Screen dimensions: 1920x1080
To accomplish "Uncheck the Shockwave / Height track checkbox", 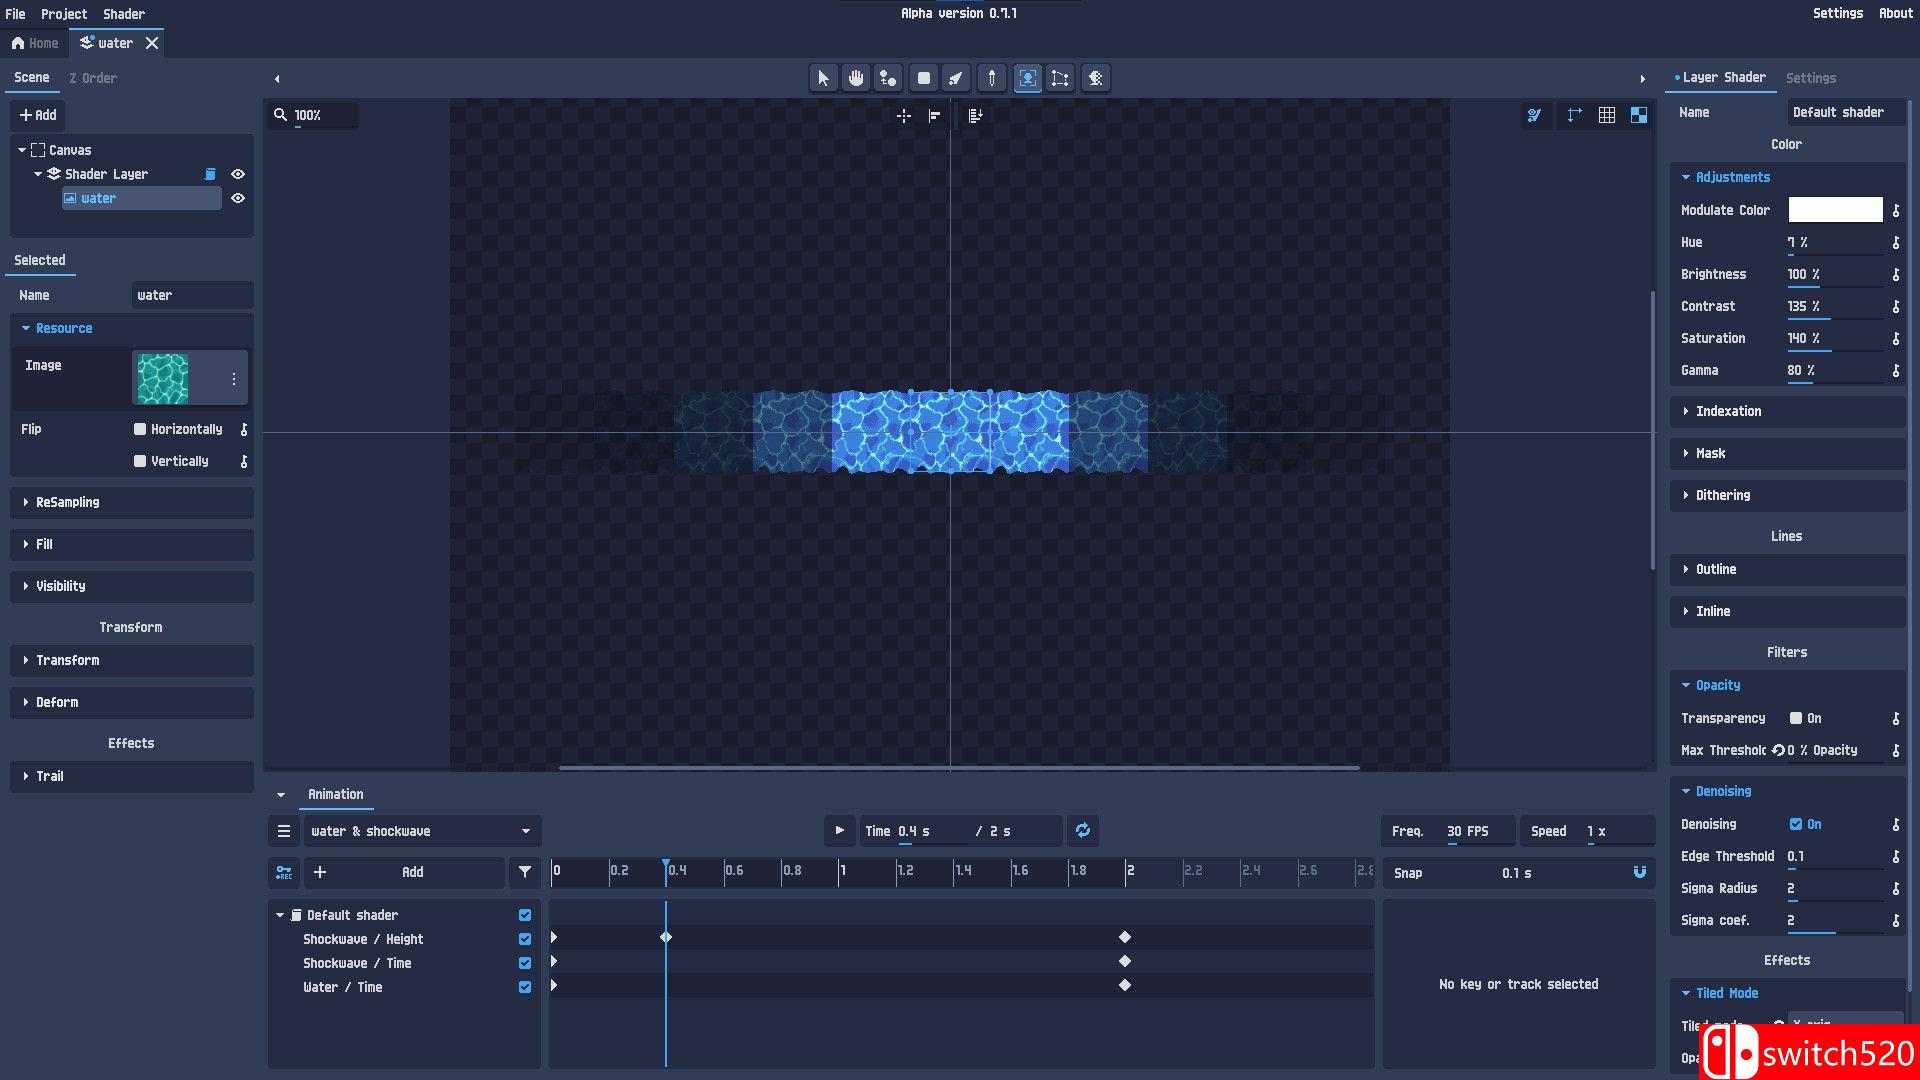I will [x=524, y=938].
